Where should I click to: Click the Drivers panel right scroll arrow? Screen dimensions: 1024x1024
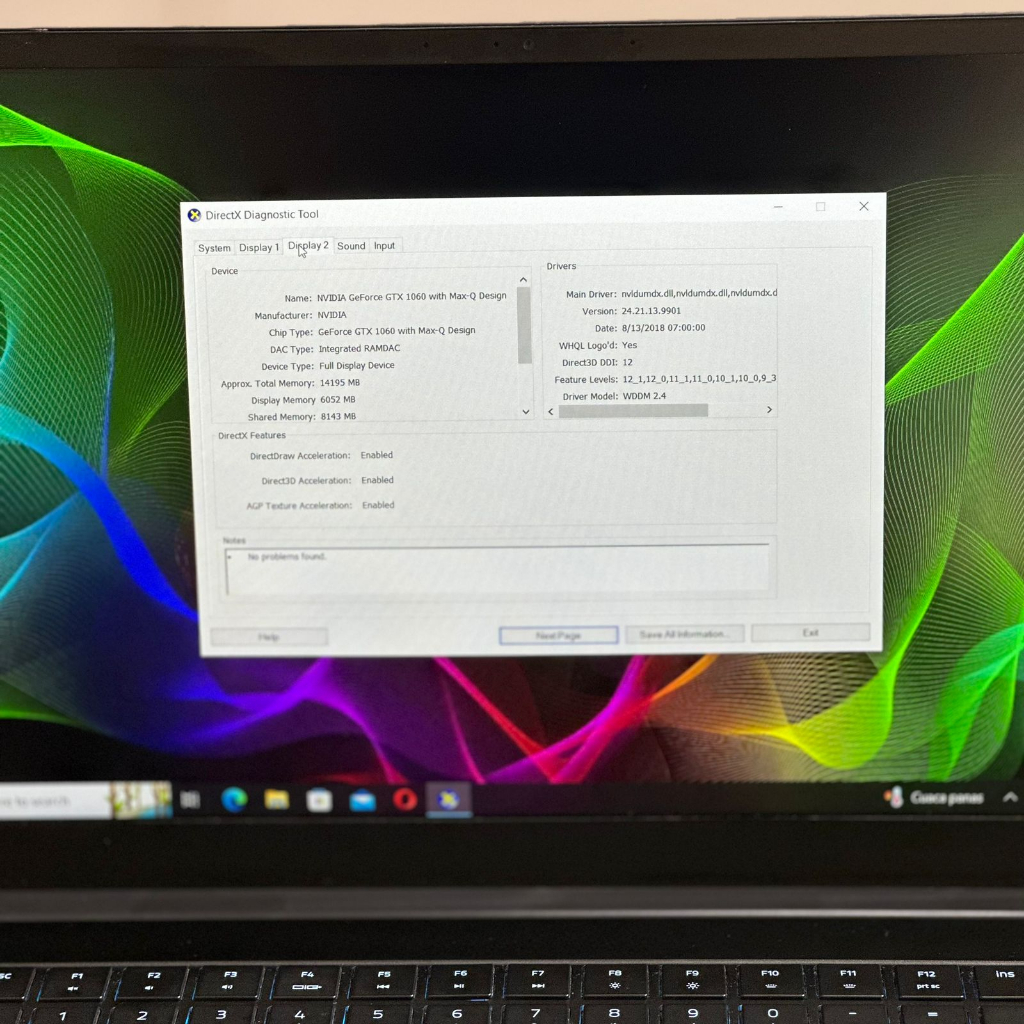point(769,410)
